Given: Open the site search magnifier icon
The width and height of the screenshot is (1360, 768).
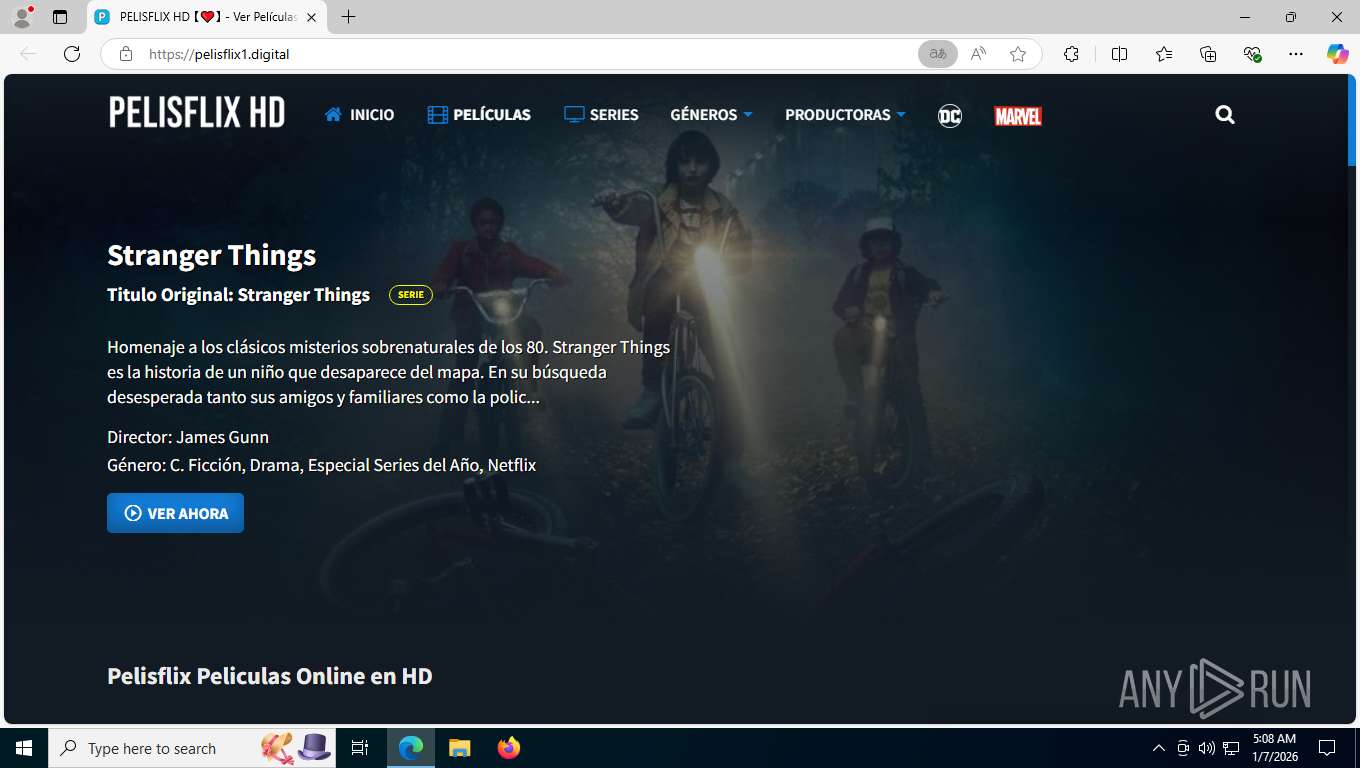Looking at the screenshot, I should pos(1225,115).
